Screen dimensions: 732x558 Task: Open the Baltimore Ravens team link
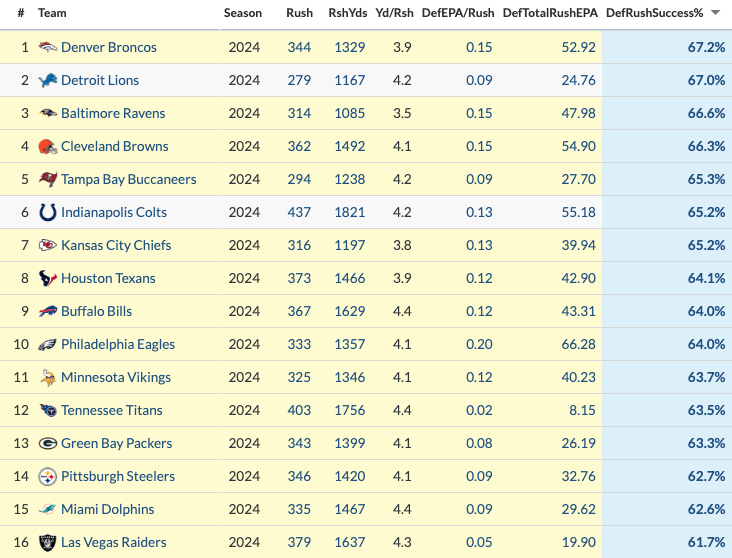[x=113, y=113]
